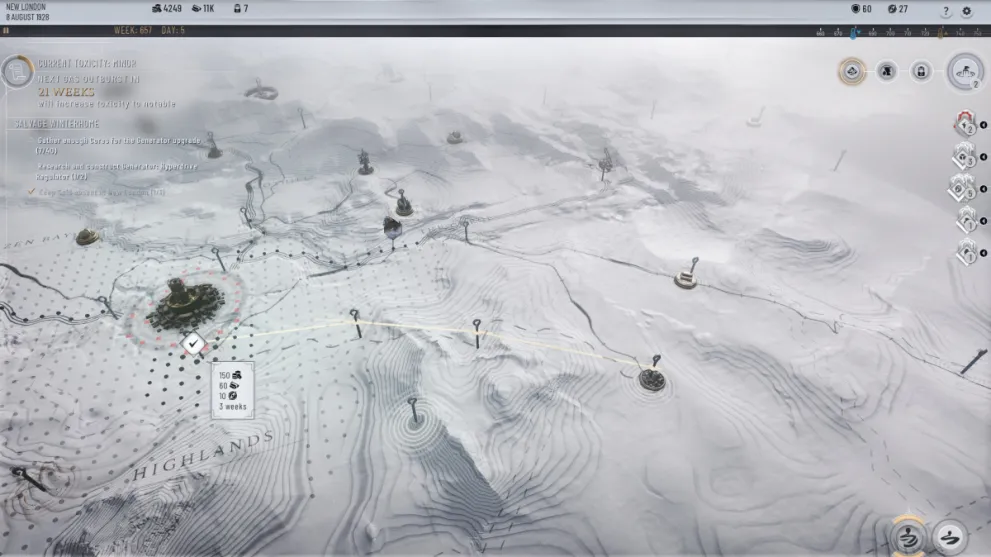Click the blue marker on the week timeline
The height and width of the screenshot is (557, 991).
click(853, 32)
